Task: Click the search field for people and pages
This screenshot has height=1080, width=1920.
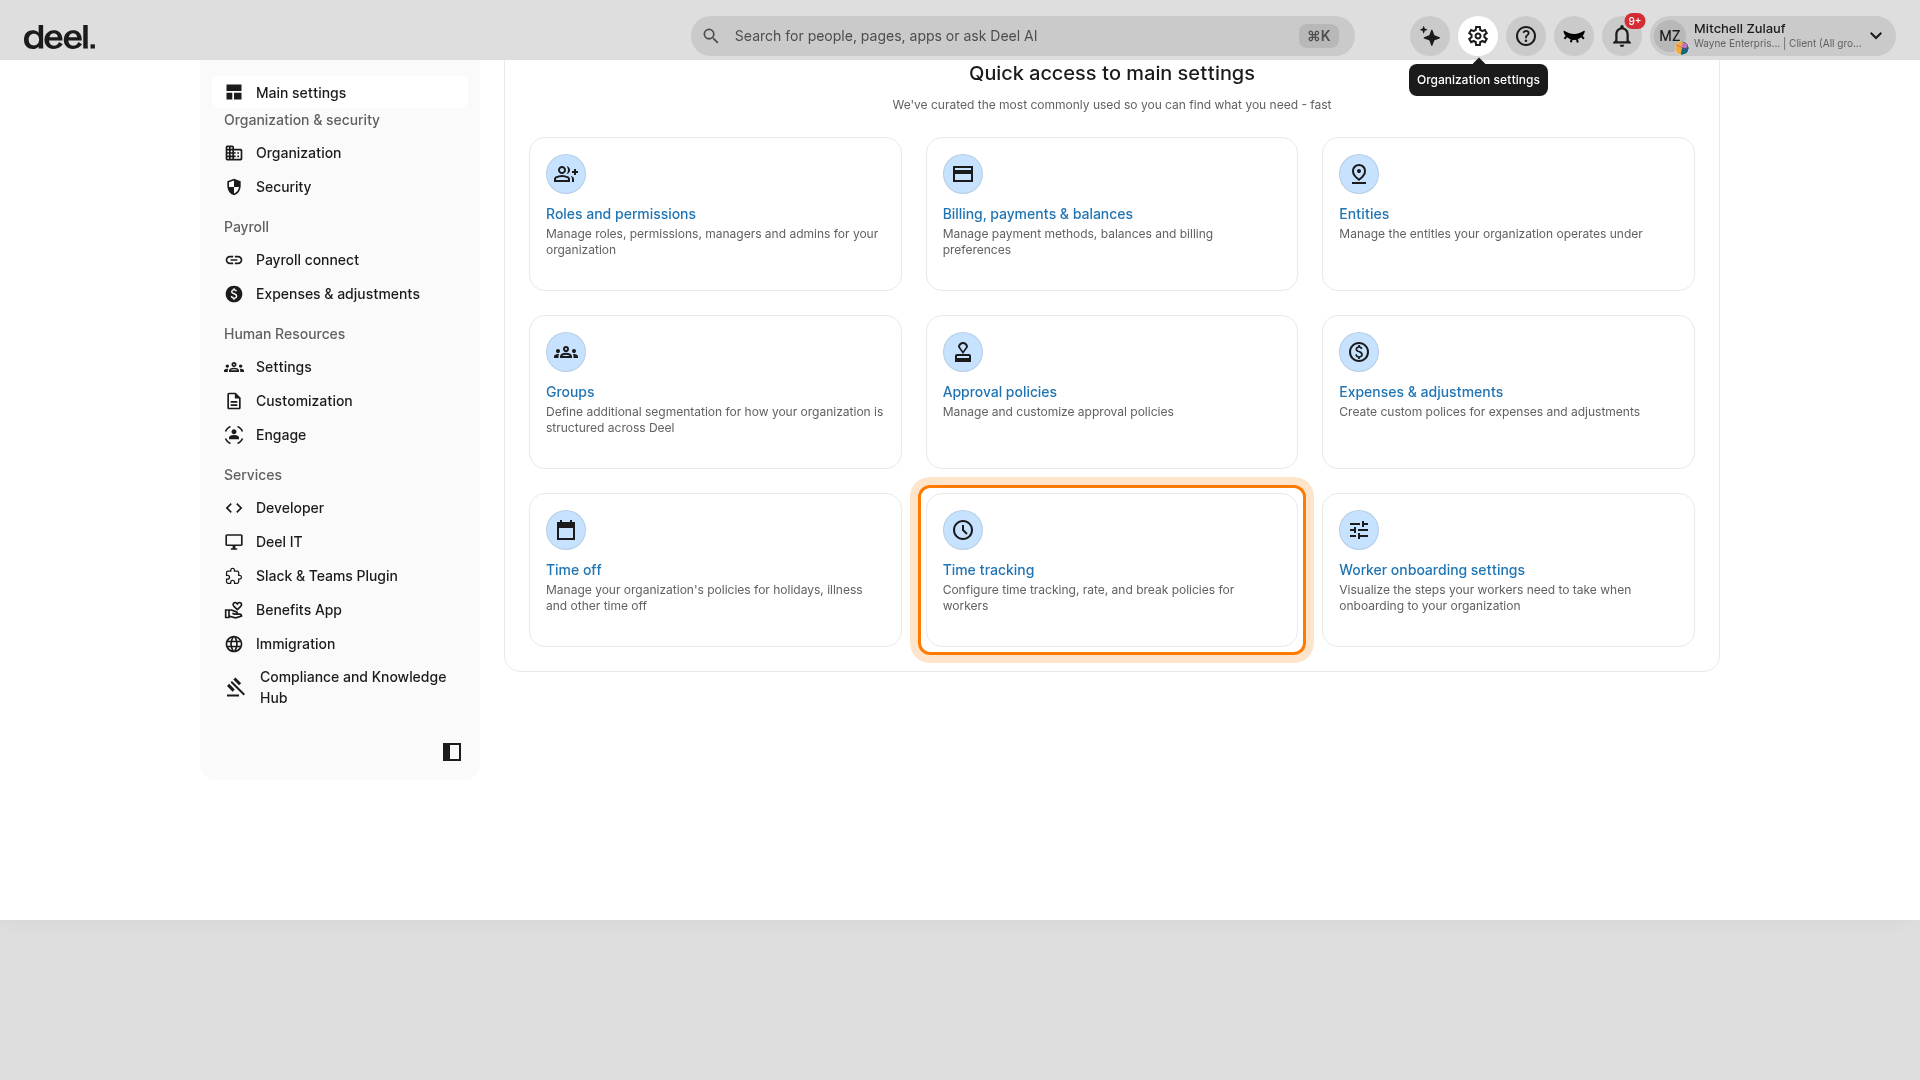Action: (x=1022, y=36)
